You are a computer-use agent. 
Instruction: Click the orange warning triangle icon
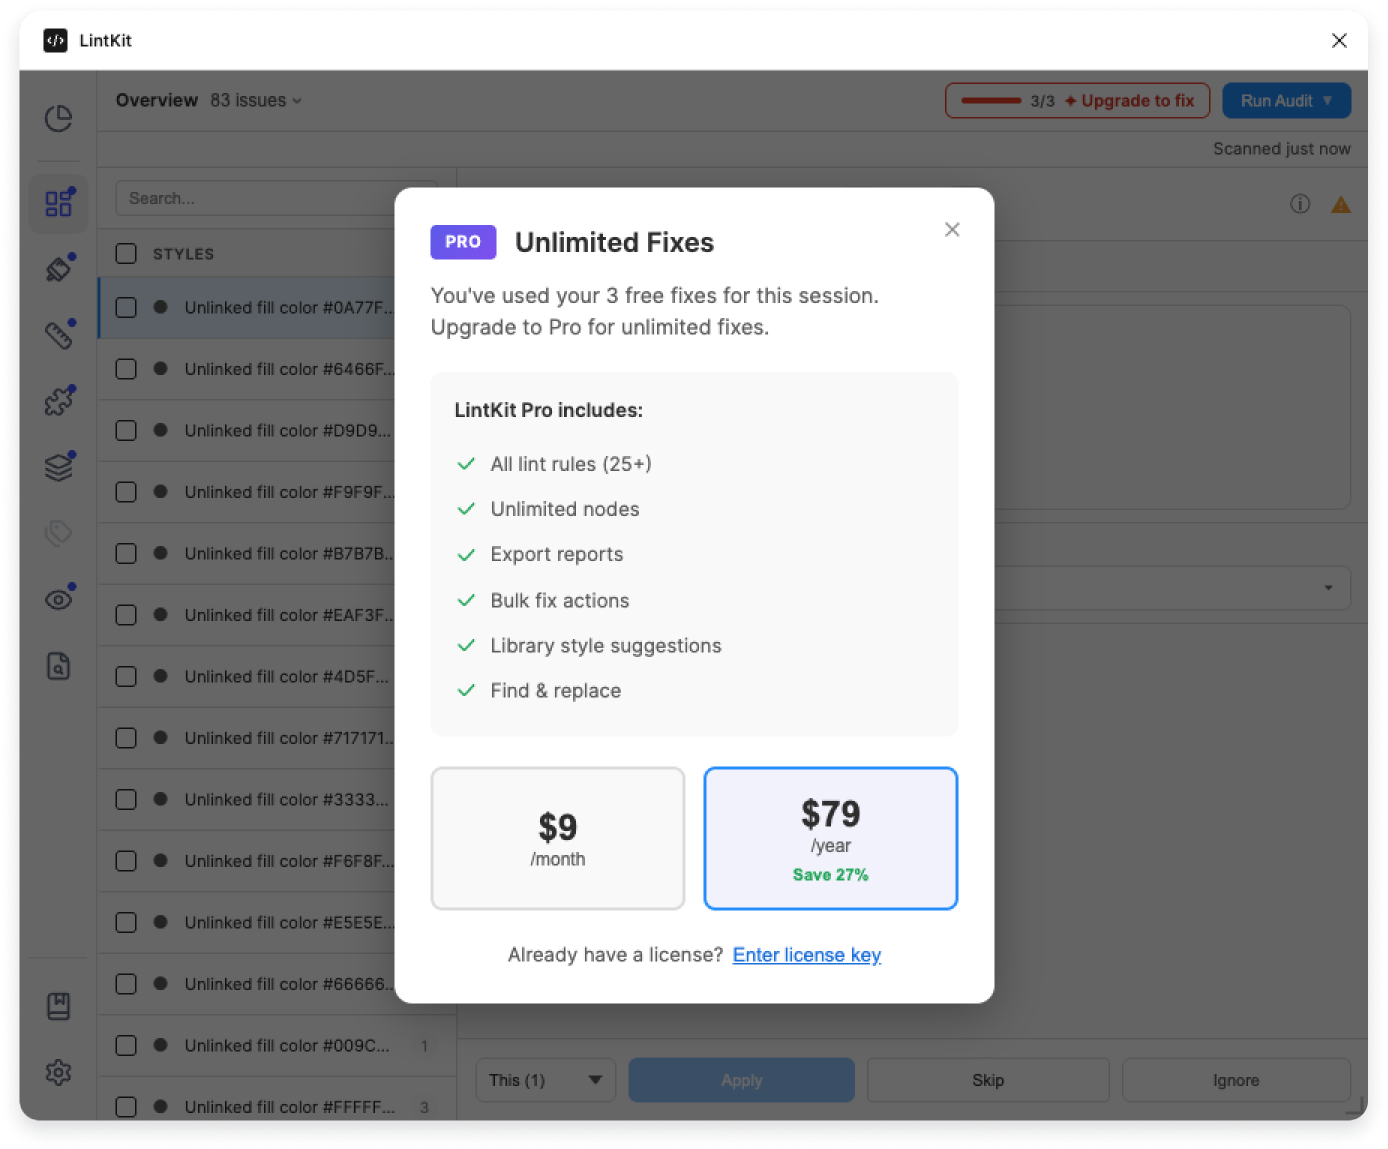click(1341, 204)
